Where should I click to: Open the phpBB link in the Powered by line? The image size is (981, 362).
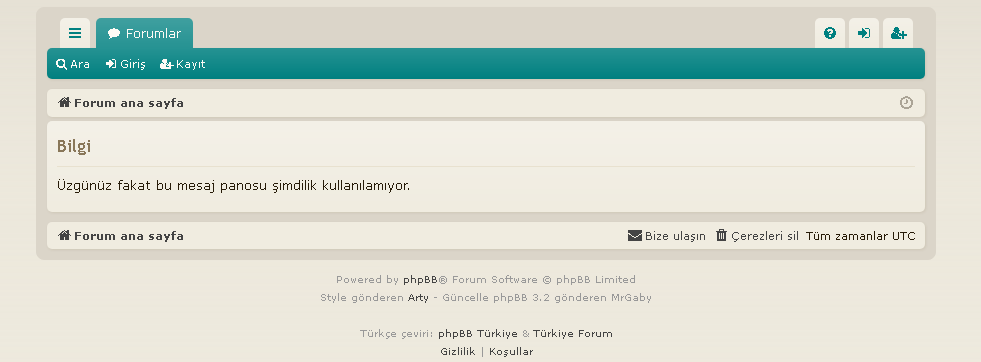pyautogui.click(x=420, y=279)
